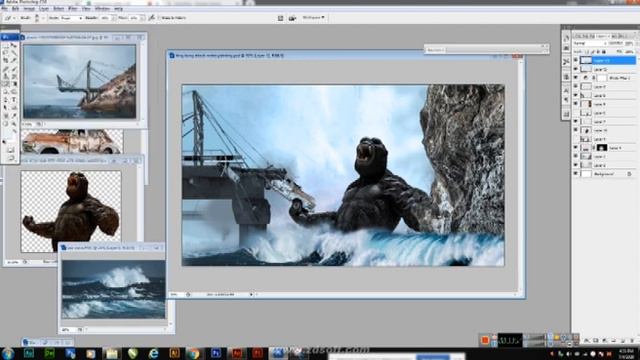Open the Edit menu
Screen dimensions: 640x360
coord(15,8)
